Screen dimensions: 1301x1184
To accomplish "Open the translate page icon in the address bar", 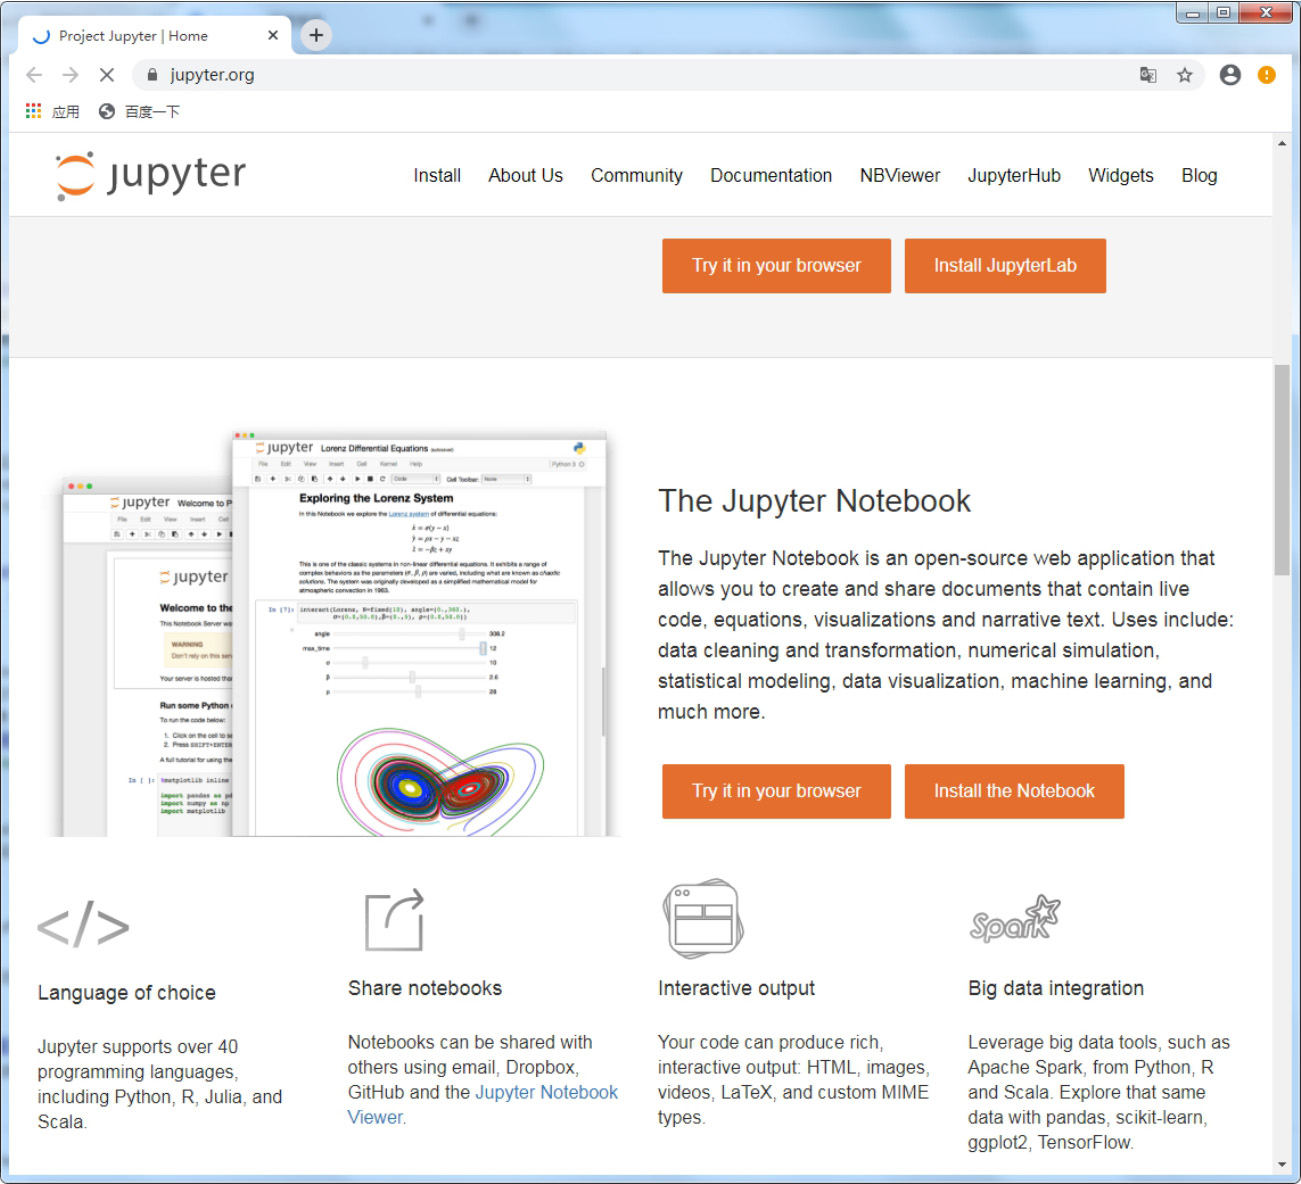I will pos(1148,75).
